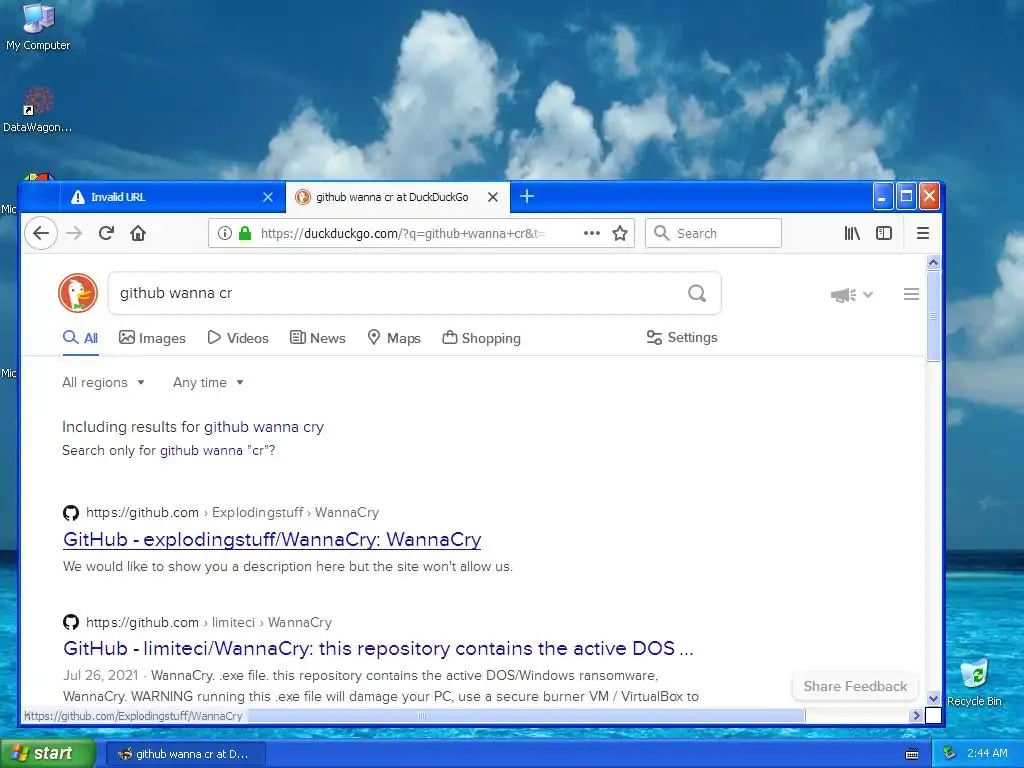The height and width of the screenshot is (768, 1024).
Task: Click vertical scrollbar up arrow
Action: pos(933,263)
